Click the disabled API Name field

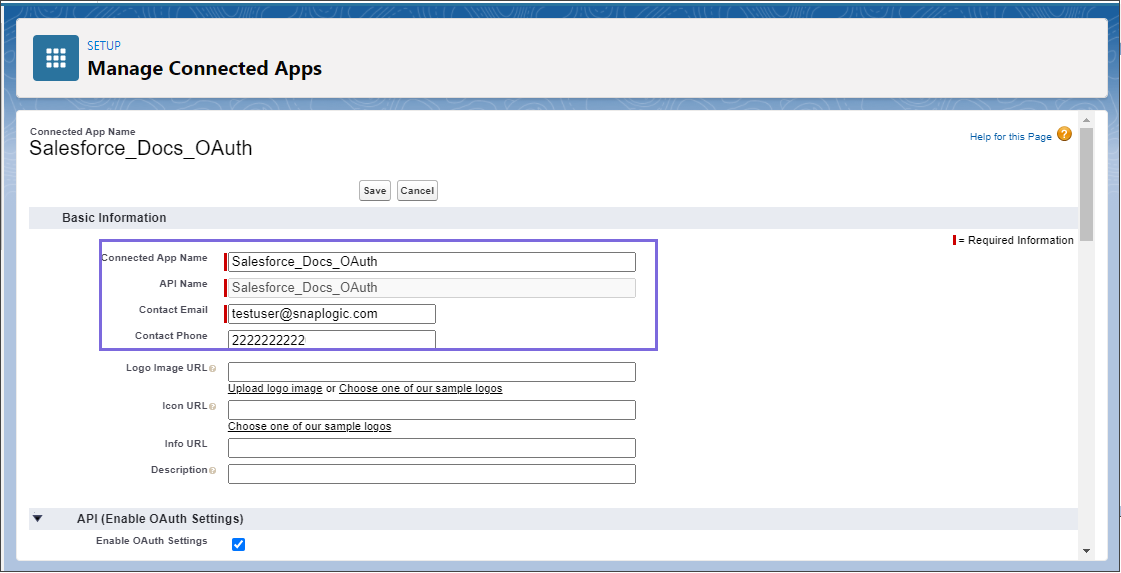(x=432, y=288)
